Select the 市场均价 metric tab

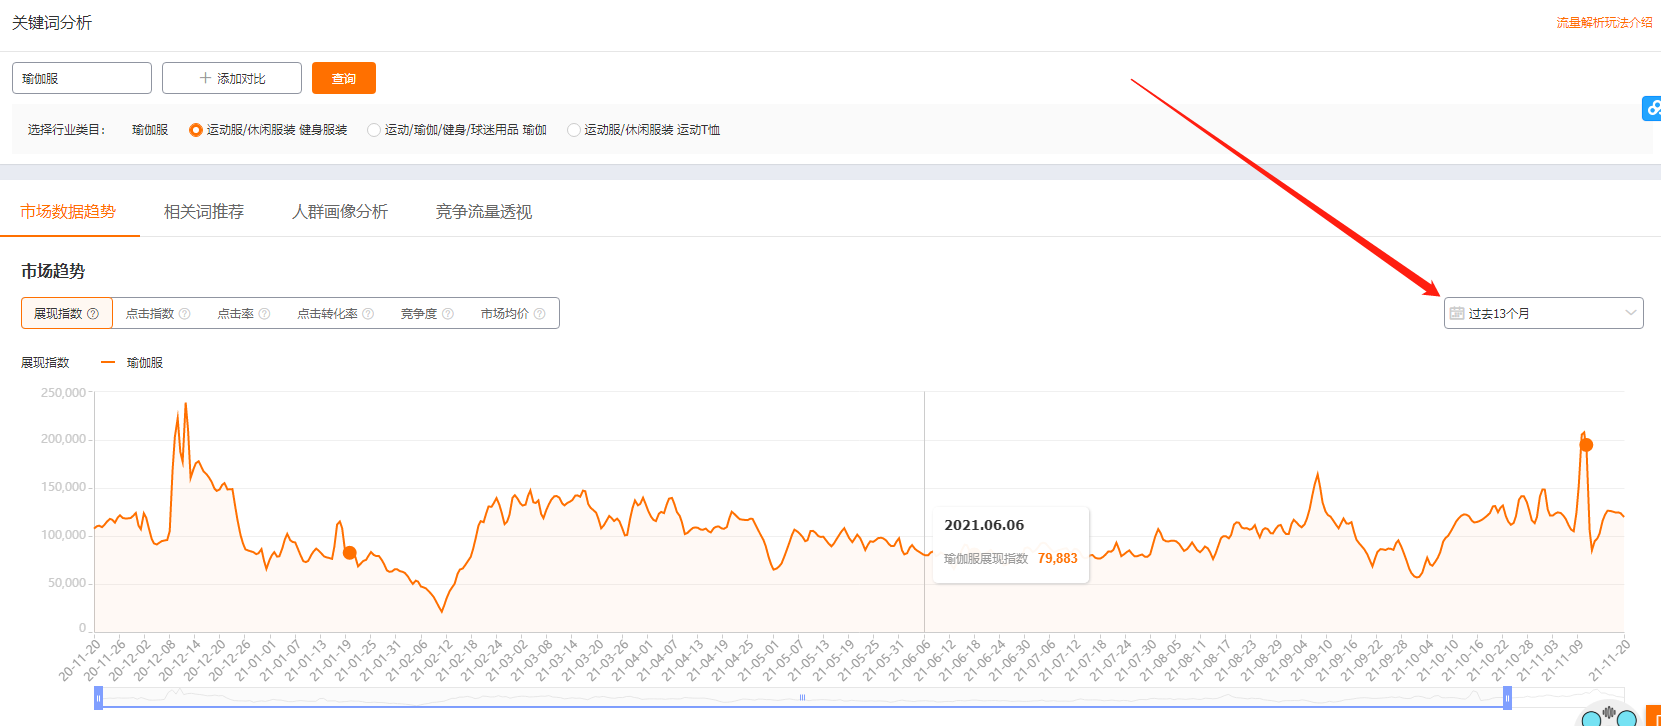513,313
